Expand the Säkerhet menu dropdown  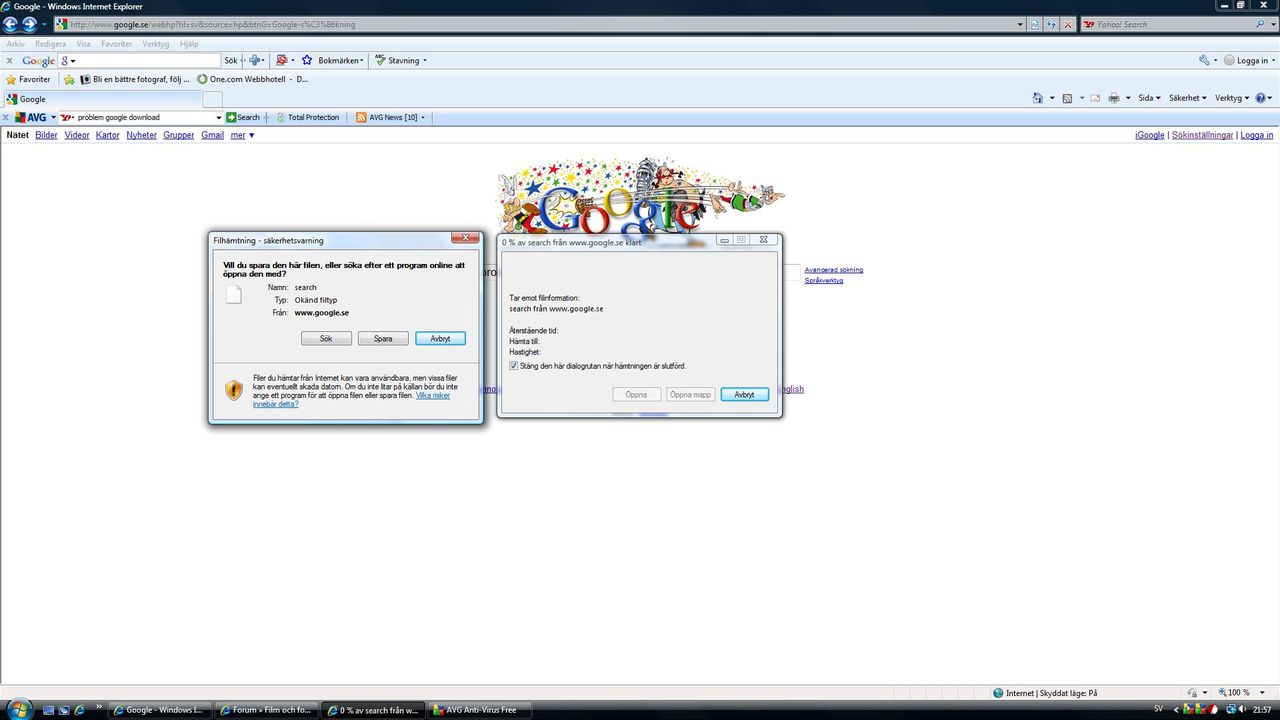[x=1206, y=98]
